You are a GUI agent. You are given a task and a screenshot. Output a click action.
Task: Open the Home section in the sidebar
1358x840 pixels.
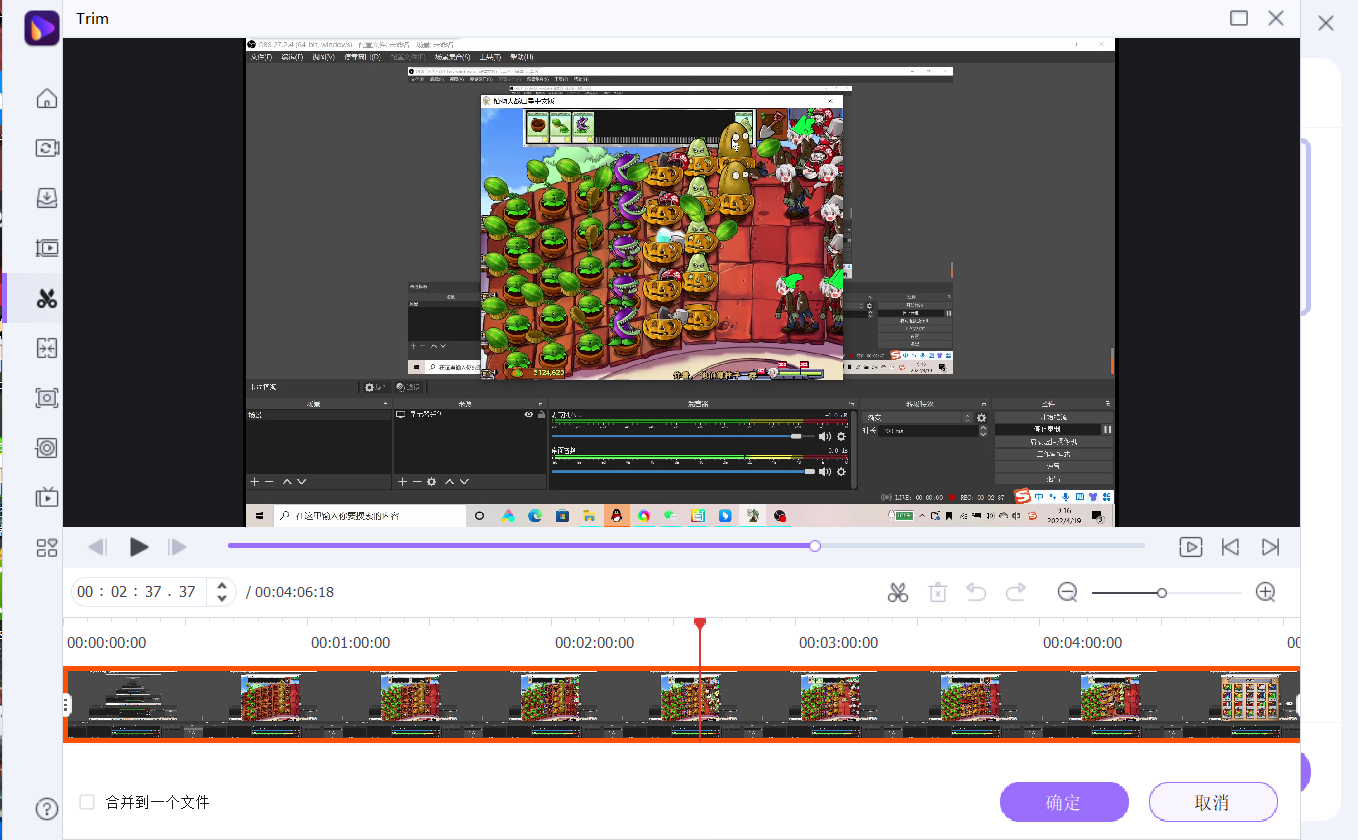47,98
